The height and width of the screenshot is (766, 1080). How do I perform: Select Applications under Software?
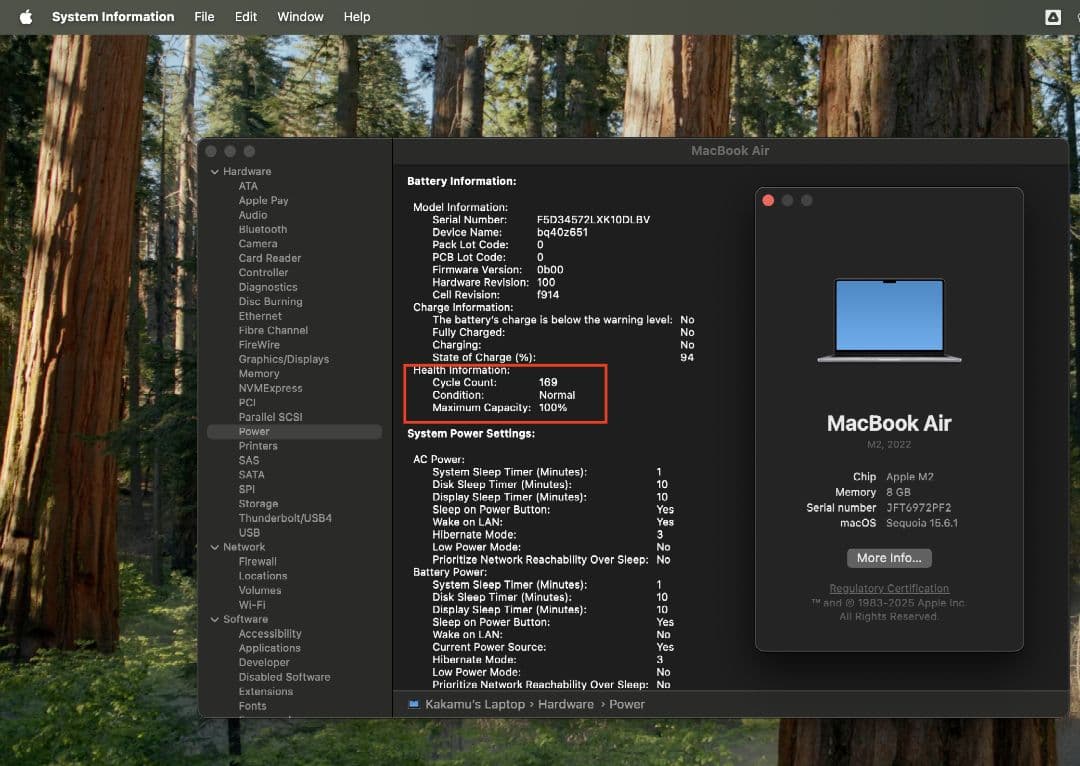[269, 648]
